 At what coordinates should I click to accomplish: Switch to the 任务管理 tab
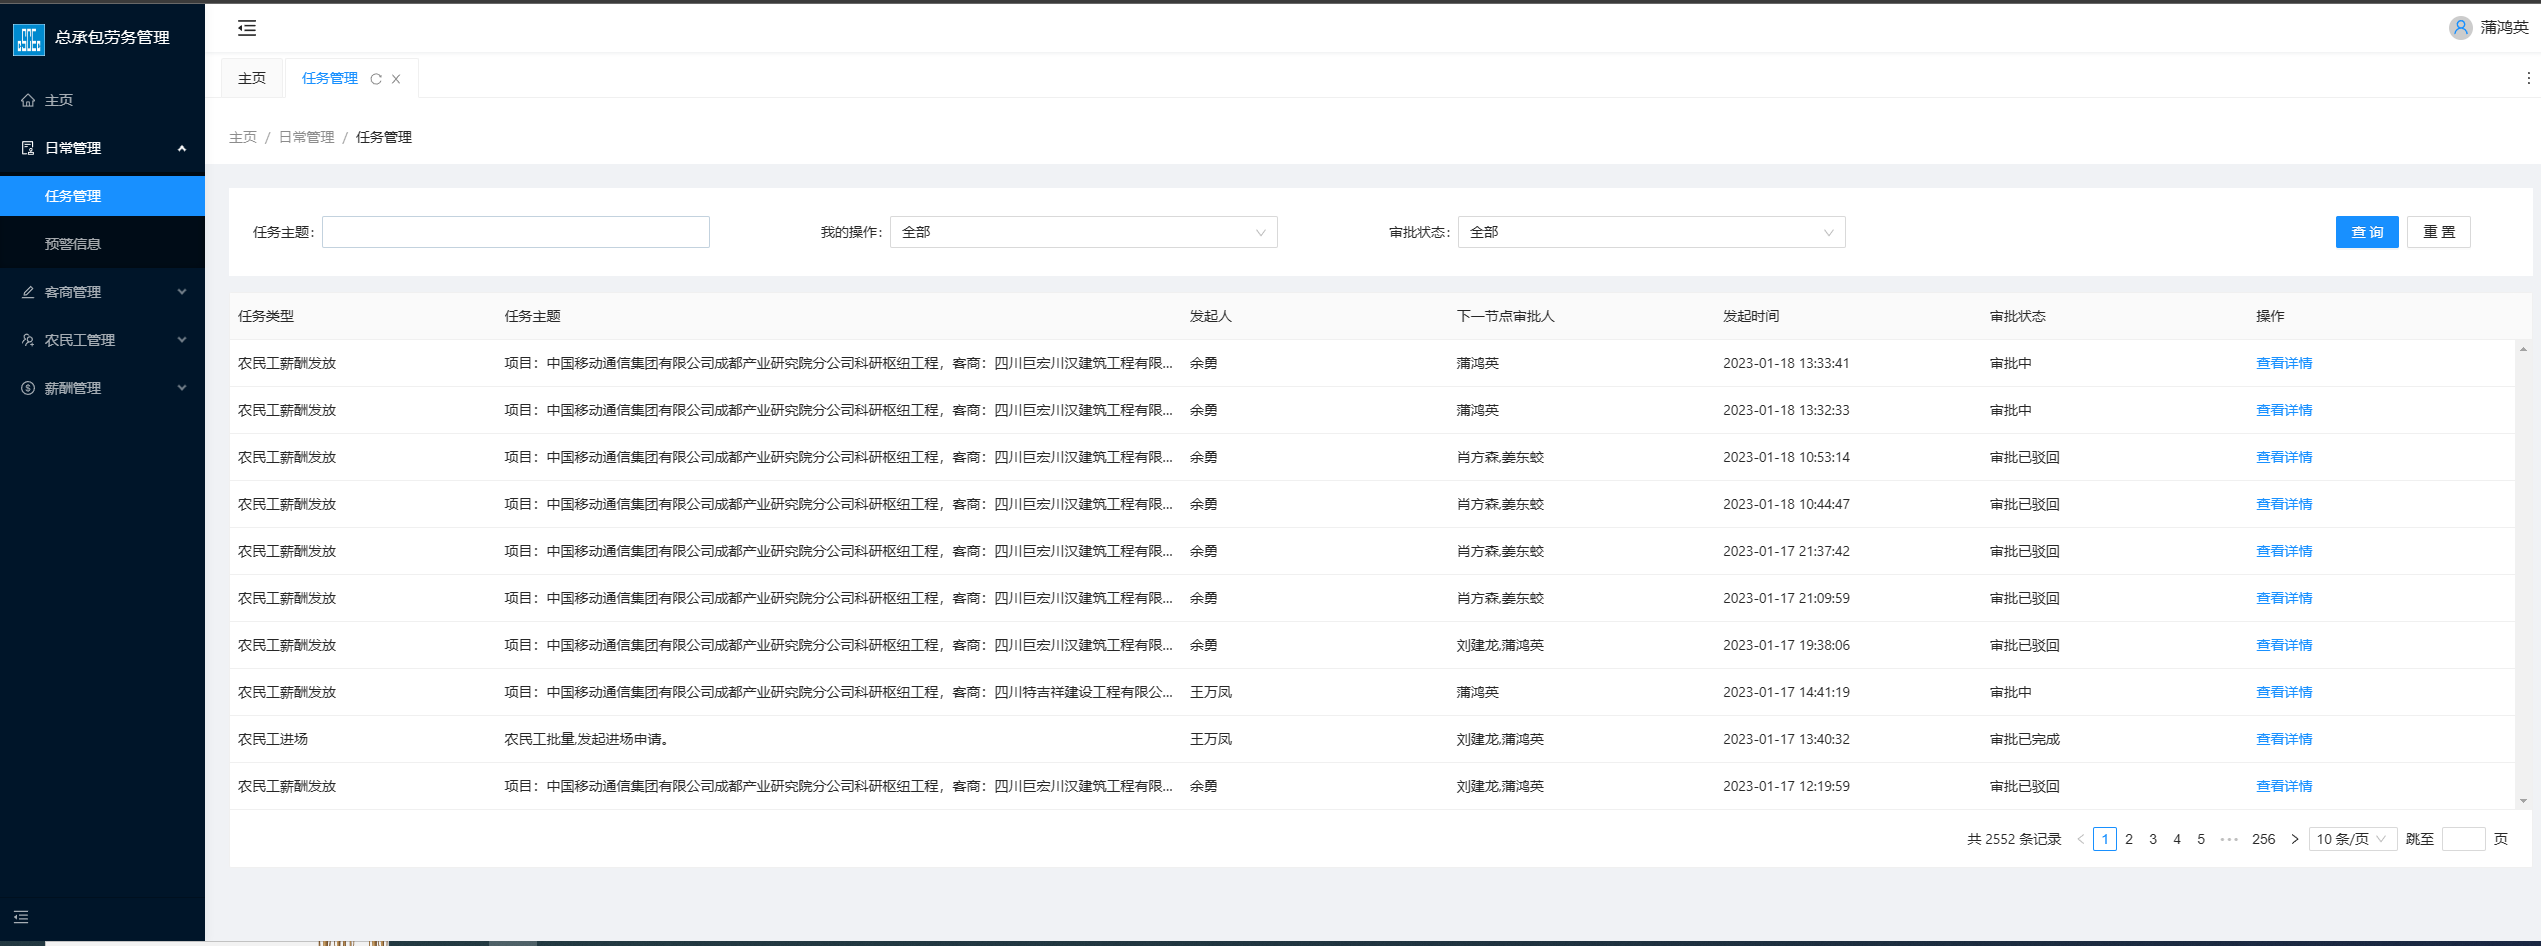click(x=330, y=78)
